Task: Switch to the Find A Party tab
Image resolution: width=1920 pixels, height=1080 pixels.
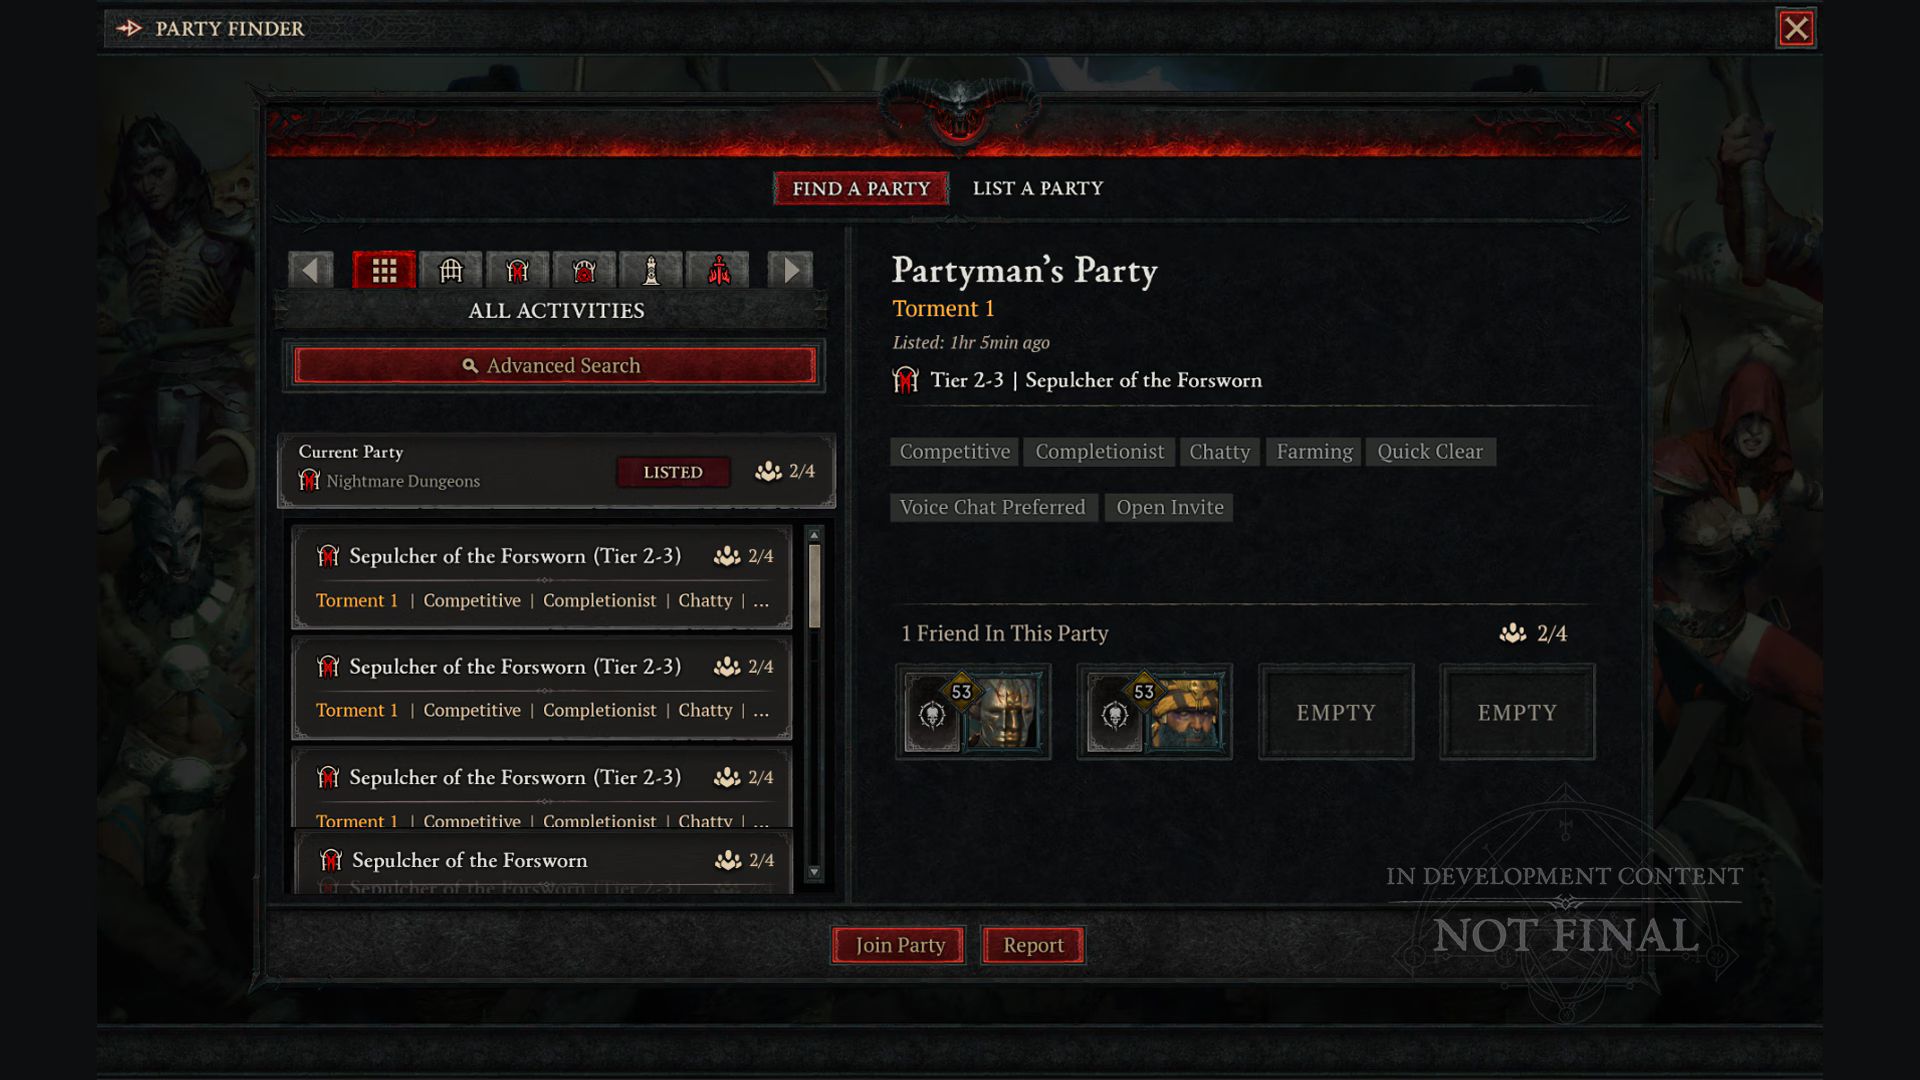Action: tap(860, 187)
